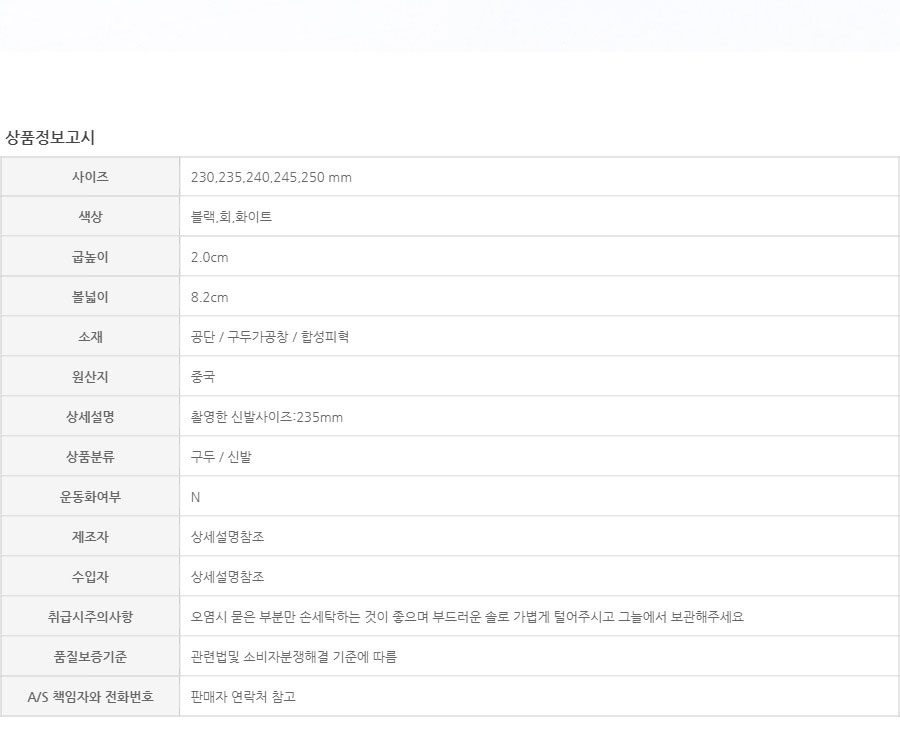The height and width of the screenshot is (731, 900).
Task: Click the size values 230,235,240,245,250 mm
Action: tap(271, 177)
